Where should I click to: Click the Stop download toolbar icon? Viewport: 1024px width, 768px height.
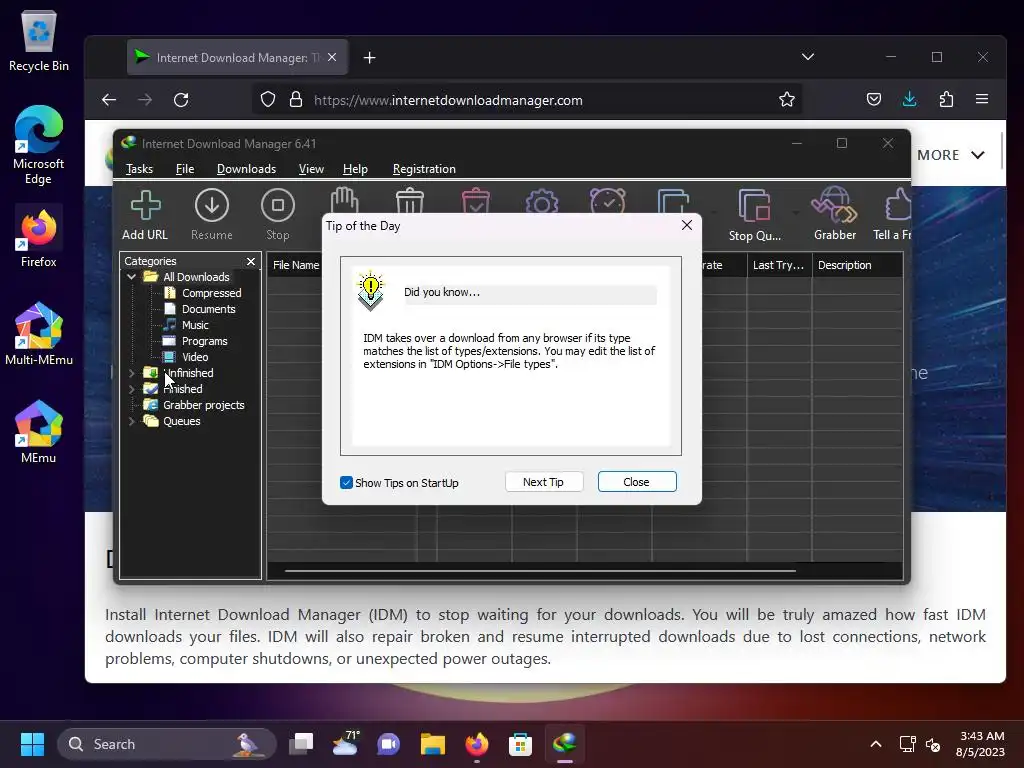tap(278, 215)
